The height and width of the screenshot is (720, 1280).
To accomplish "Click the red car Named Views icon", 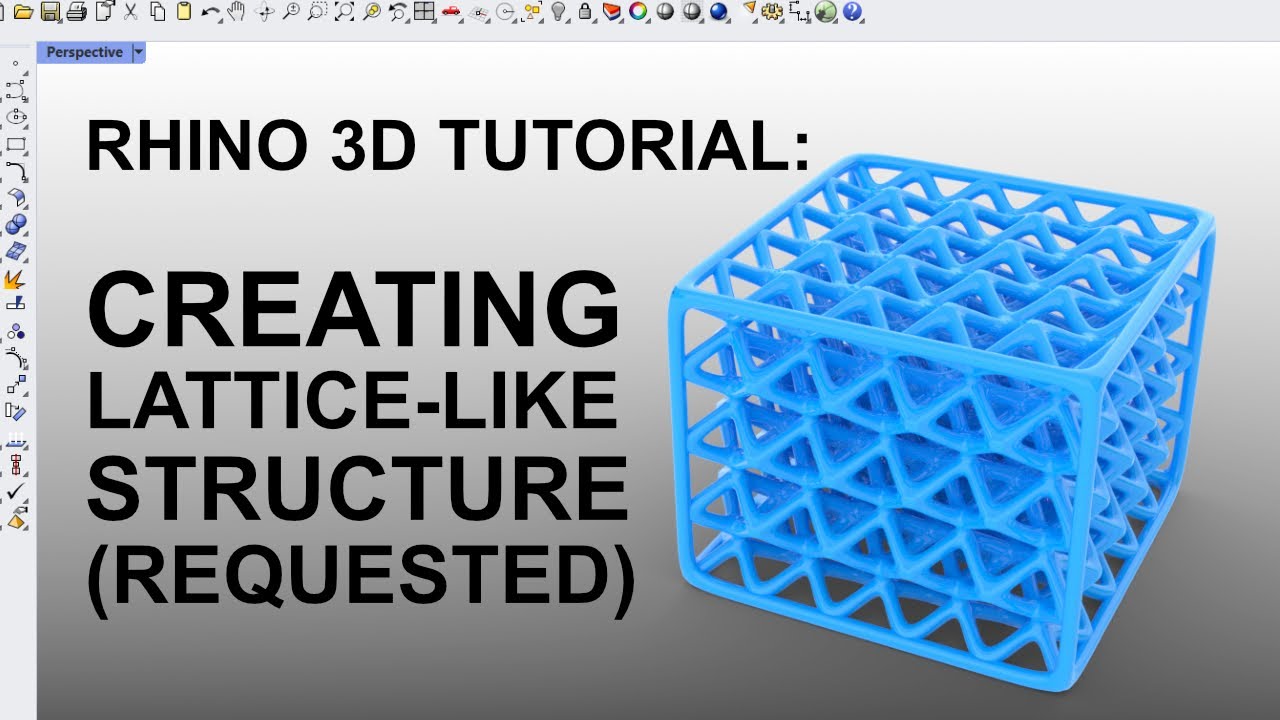I will (x=451, y=12).
